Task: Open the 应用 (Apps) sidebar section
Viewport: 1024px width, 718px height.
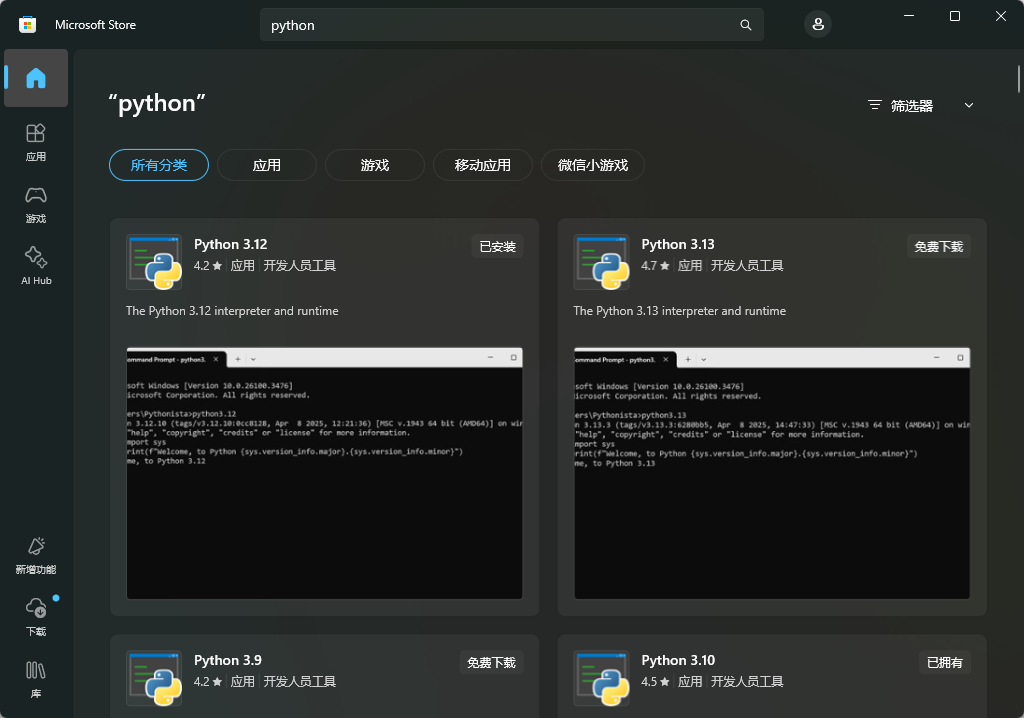Action: (x=36, y=142)
